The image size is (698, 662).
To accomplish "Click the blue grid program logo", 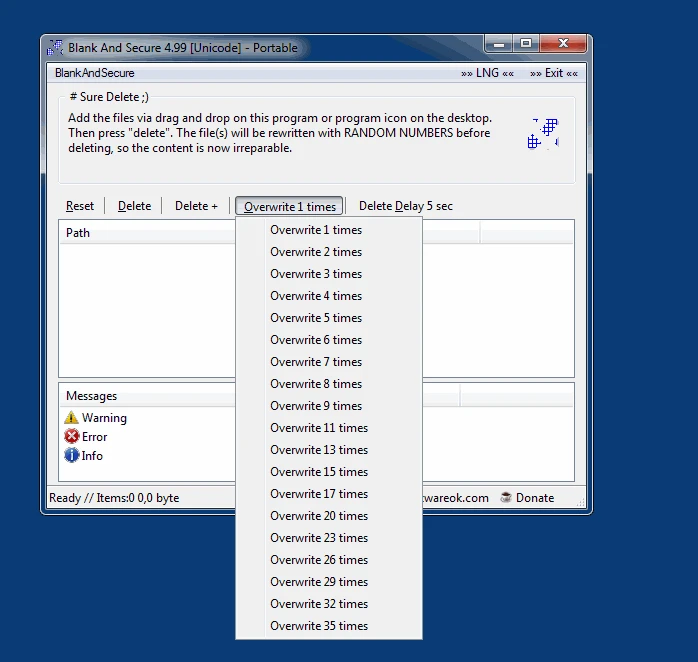I will 543,134.
